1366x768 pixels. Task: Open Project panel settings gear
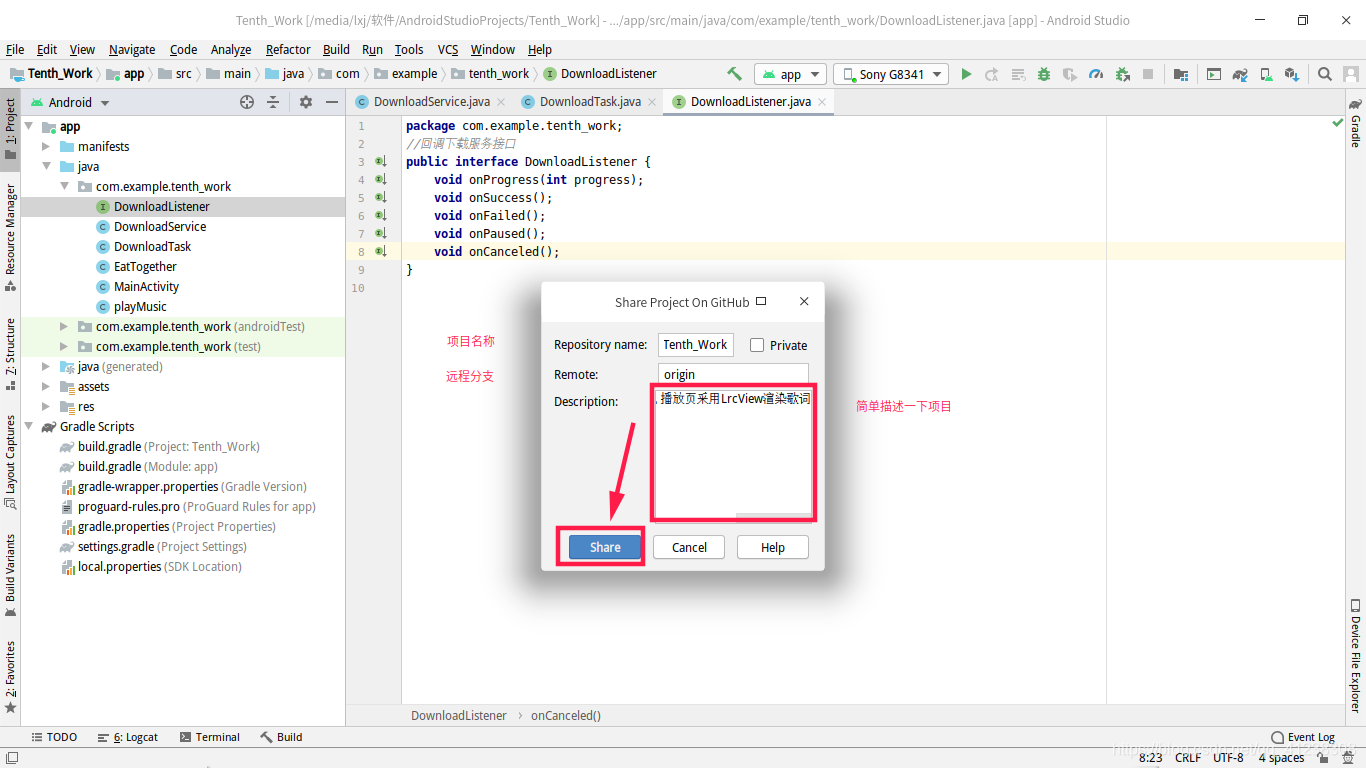pos(306,102)
